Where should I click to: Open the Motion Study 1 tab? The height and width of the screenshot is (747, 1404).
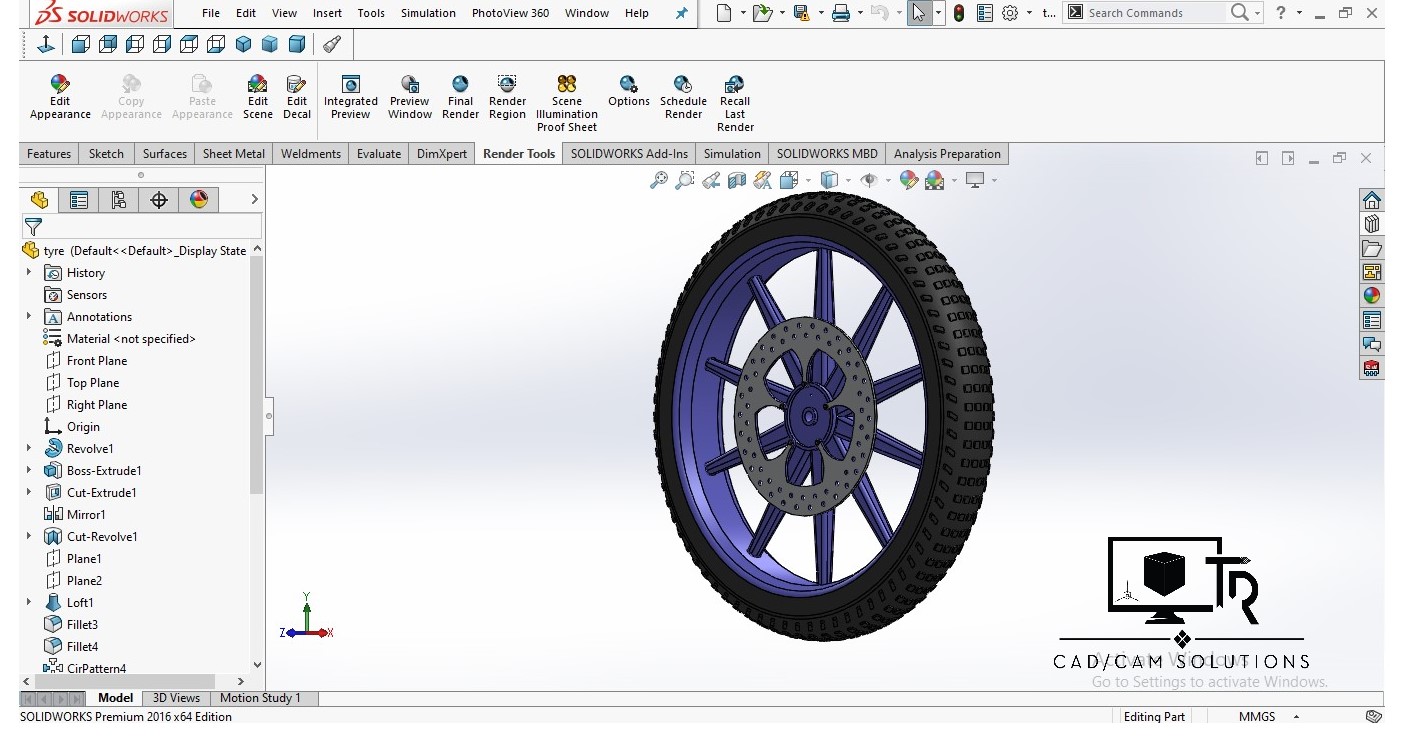(x=260, y=698)
